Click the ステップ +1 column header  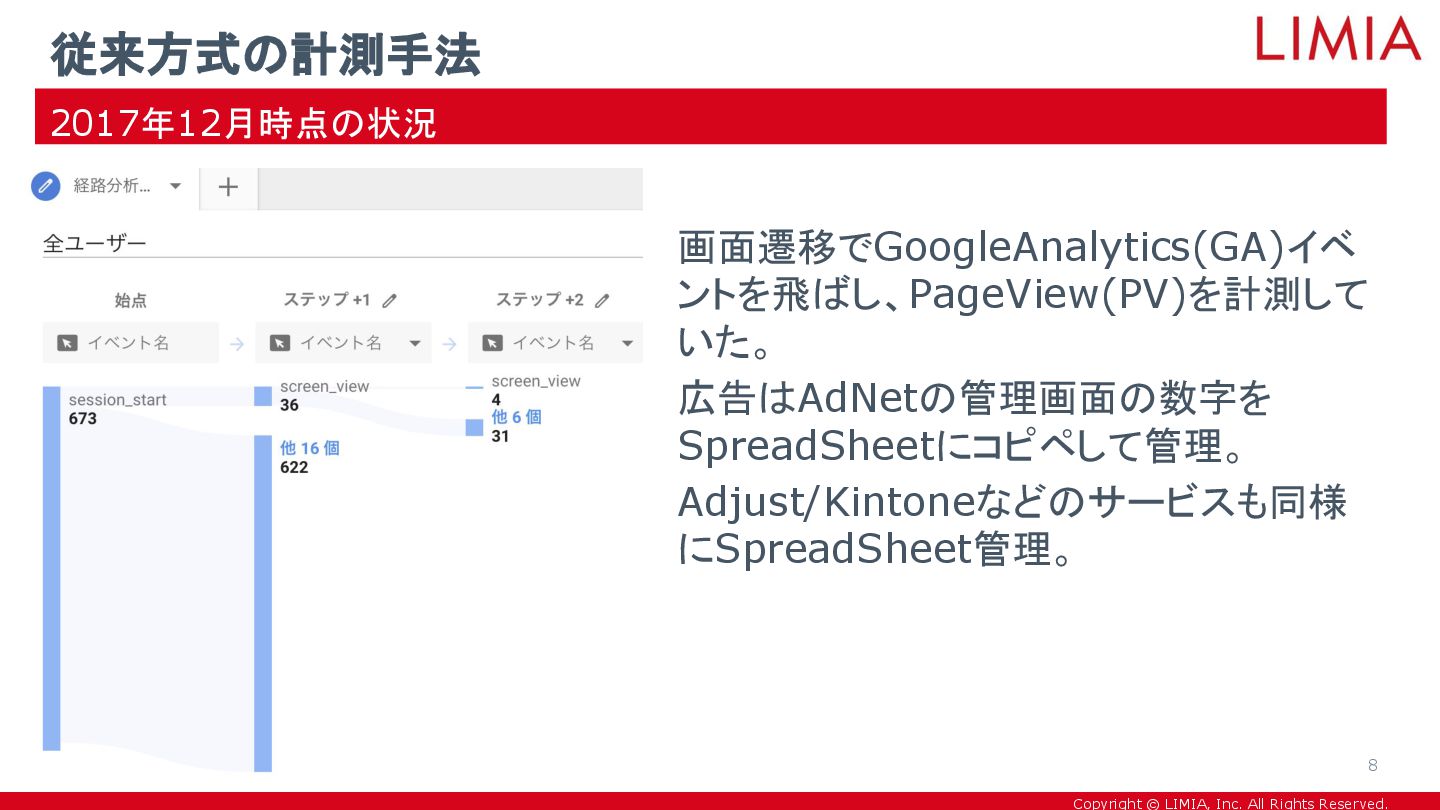pyautogui.click(x=326, y=300)
